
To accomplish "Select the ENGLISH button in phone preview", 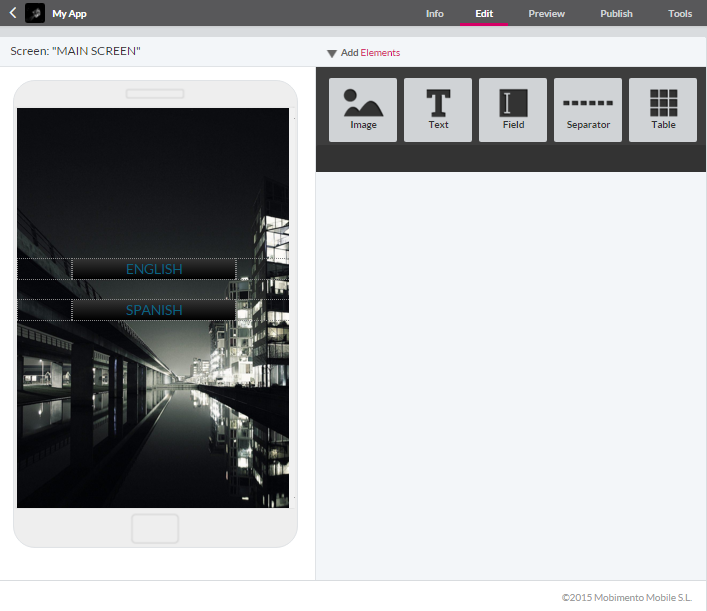I will 154,269.
